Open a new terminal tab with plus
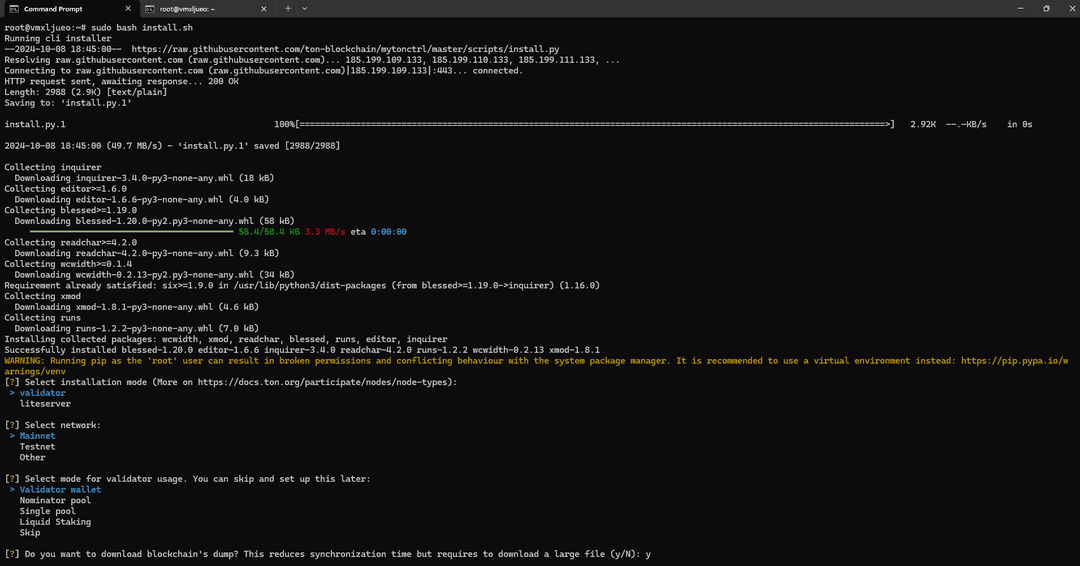The width and height of the screenshot is (1080, 566). 288,8
